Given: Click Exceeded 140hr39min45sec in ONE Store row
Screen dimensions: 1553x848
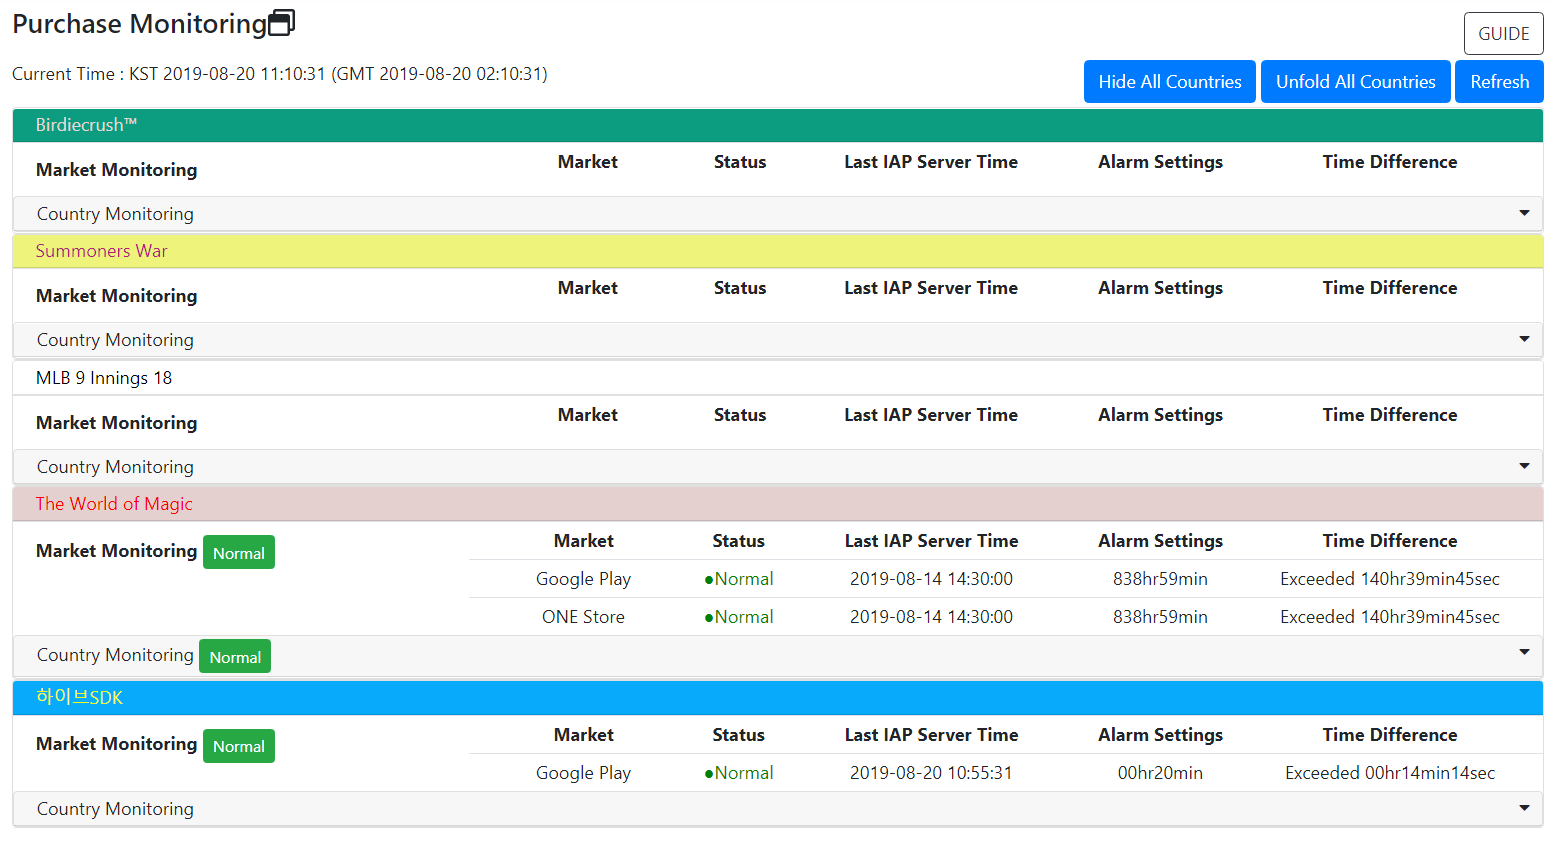Looking at the screenshot, I should tap(1390, 617).
